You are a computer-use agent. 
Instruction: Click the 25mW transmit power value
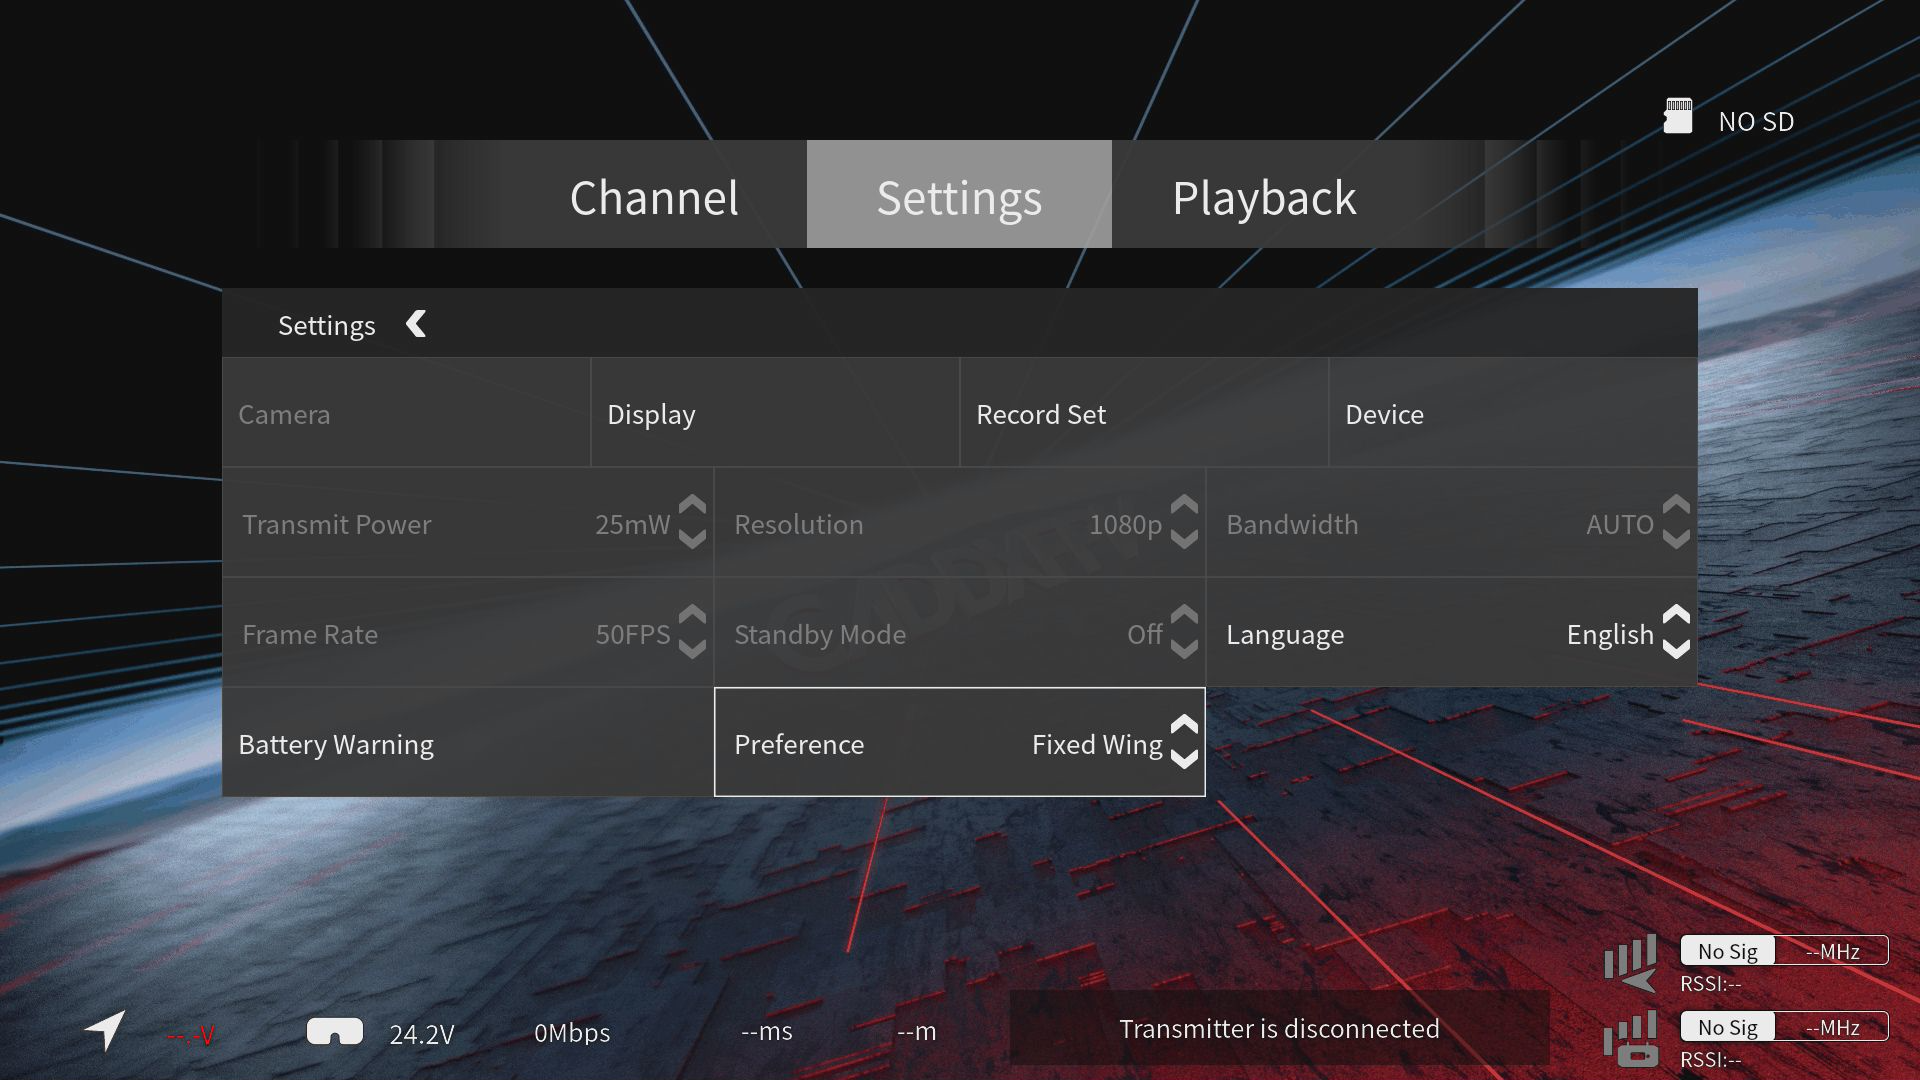[x=632, y=524]
